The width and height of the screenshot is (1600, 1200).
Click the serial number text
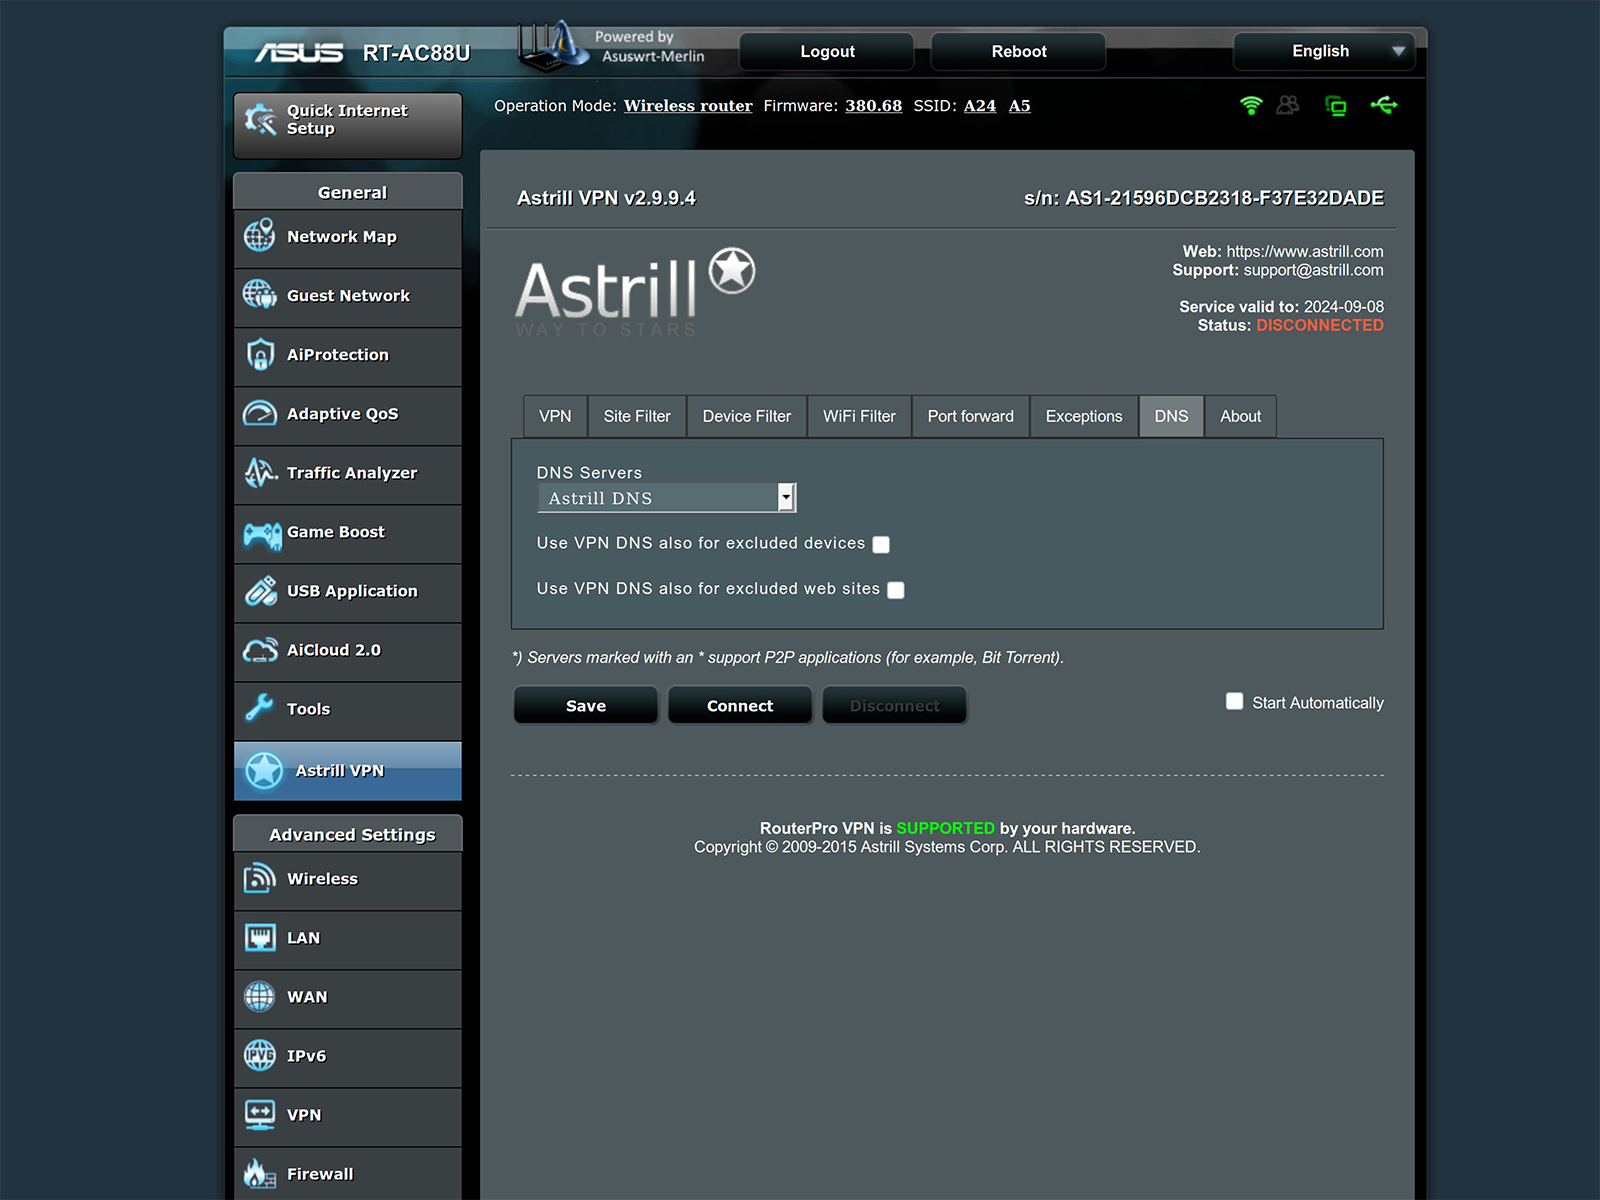[1204, 198]
